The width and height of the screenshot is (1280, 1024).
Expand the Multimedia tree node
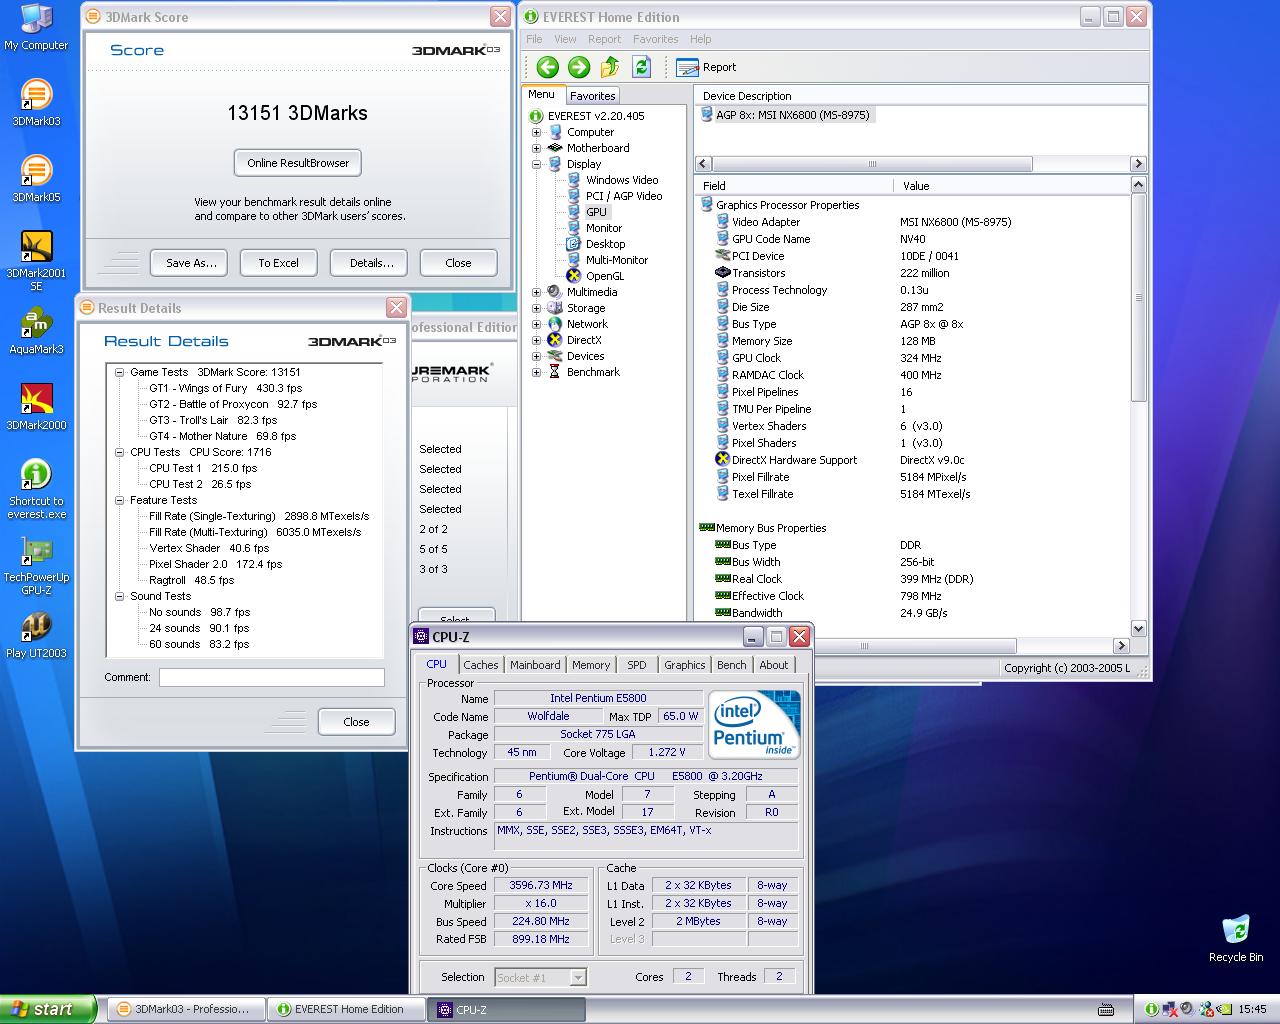536,292
